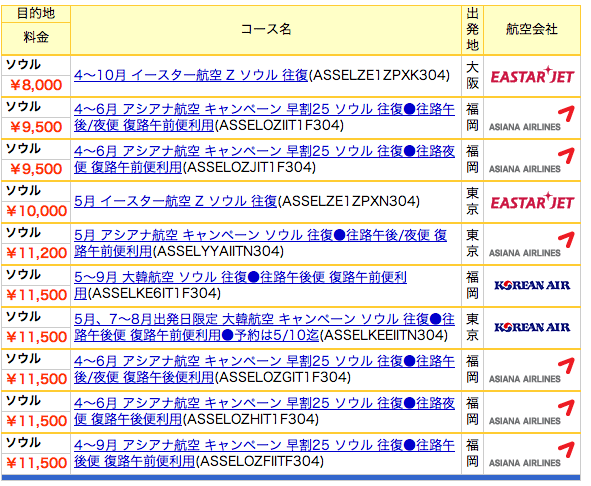This screenshot has width=591, height=486.
Task: Open the May Eastar Z course link ASSELZE1ZPXN304
Action: (x=176, y=201)
